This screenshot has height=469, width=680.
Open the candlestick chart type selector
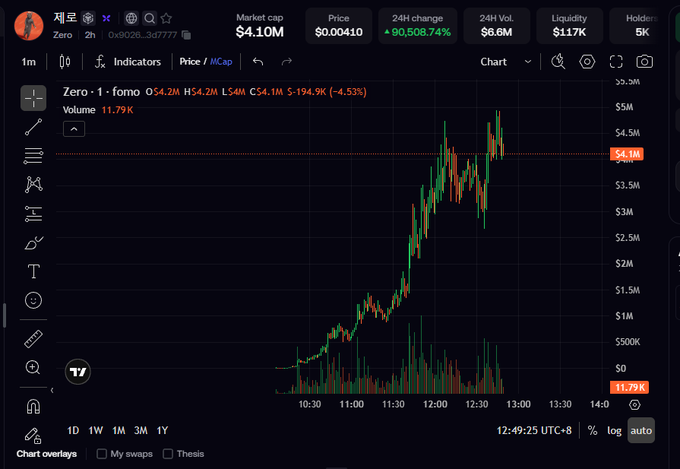click(65, 62)
